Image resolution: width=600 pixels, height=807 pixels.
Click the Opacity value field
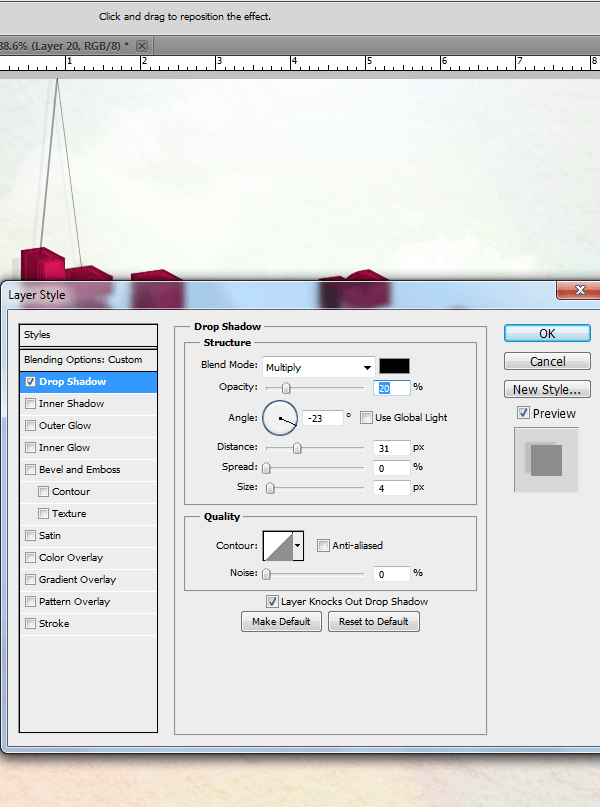pos(392,388)
